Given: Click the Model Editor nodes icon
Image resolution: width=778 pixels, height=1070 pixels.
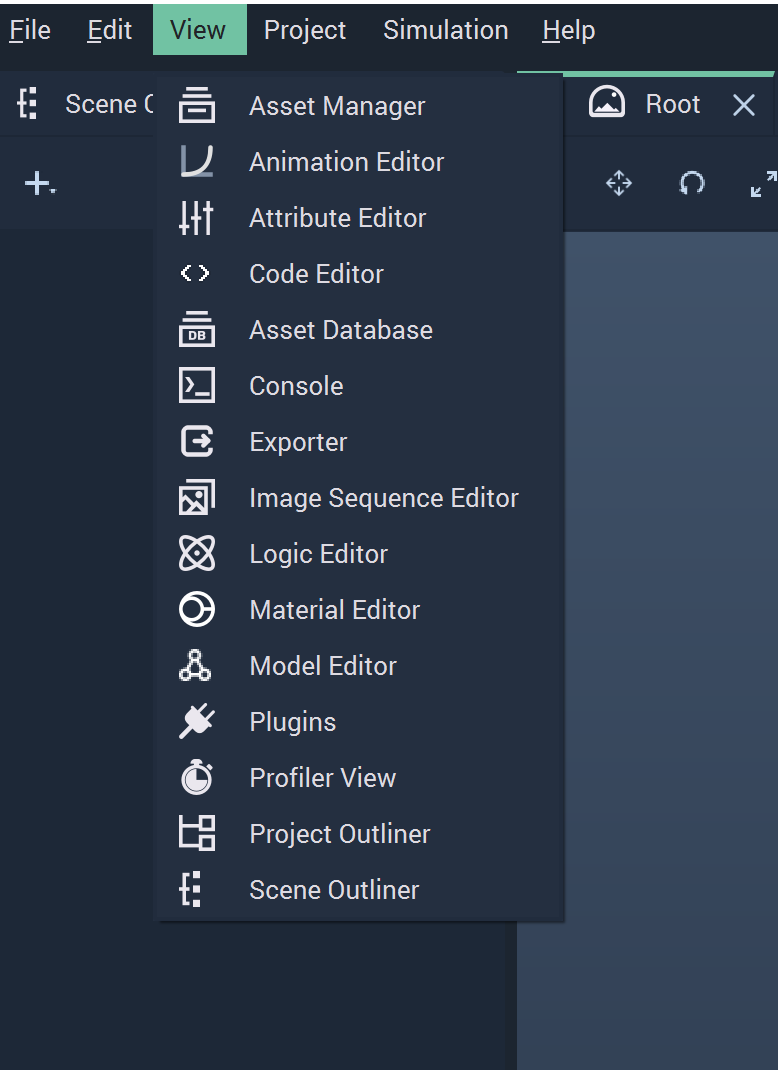Looking at the screenshot, I should tap(195, 665).
